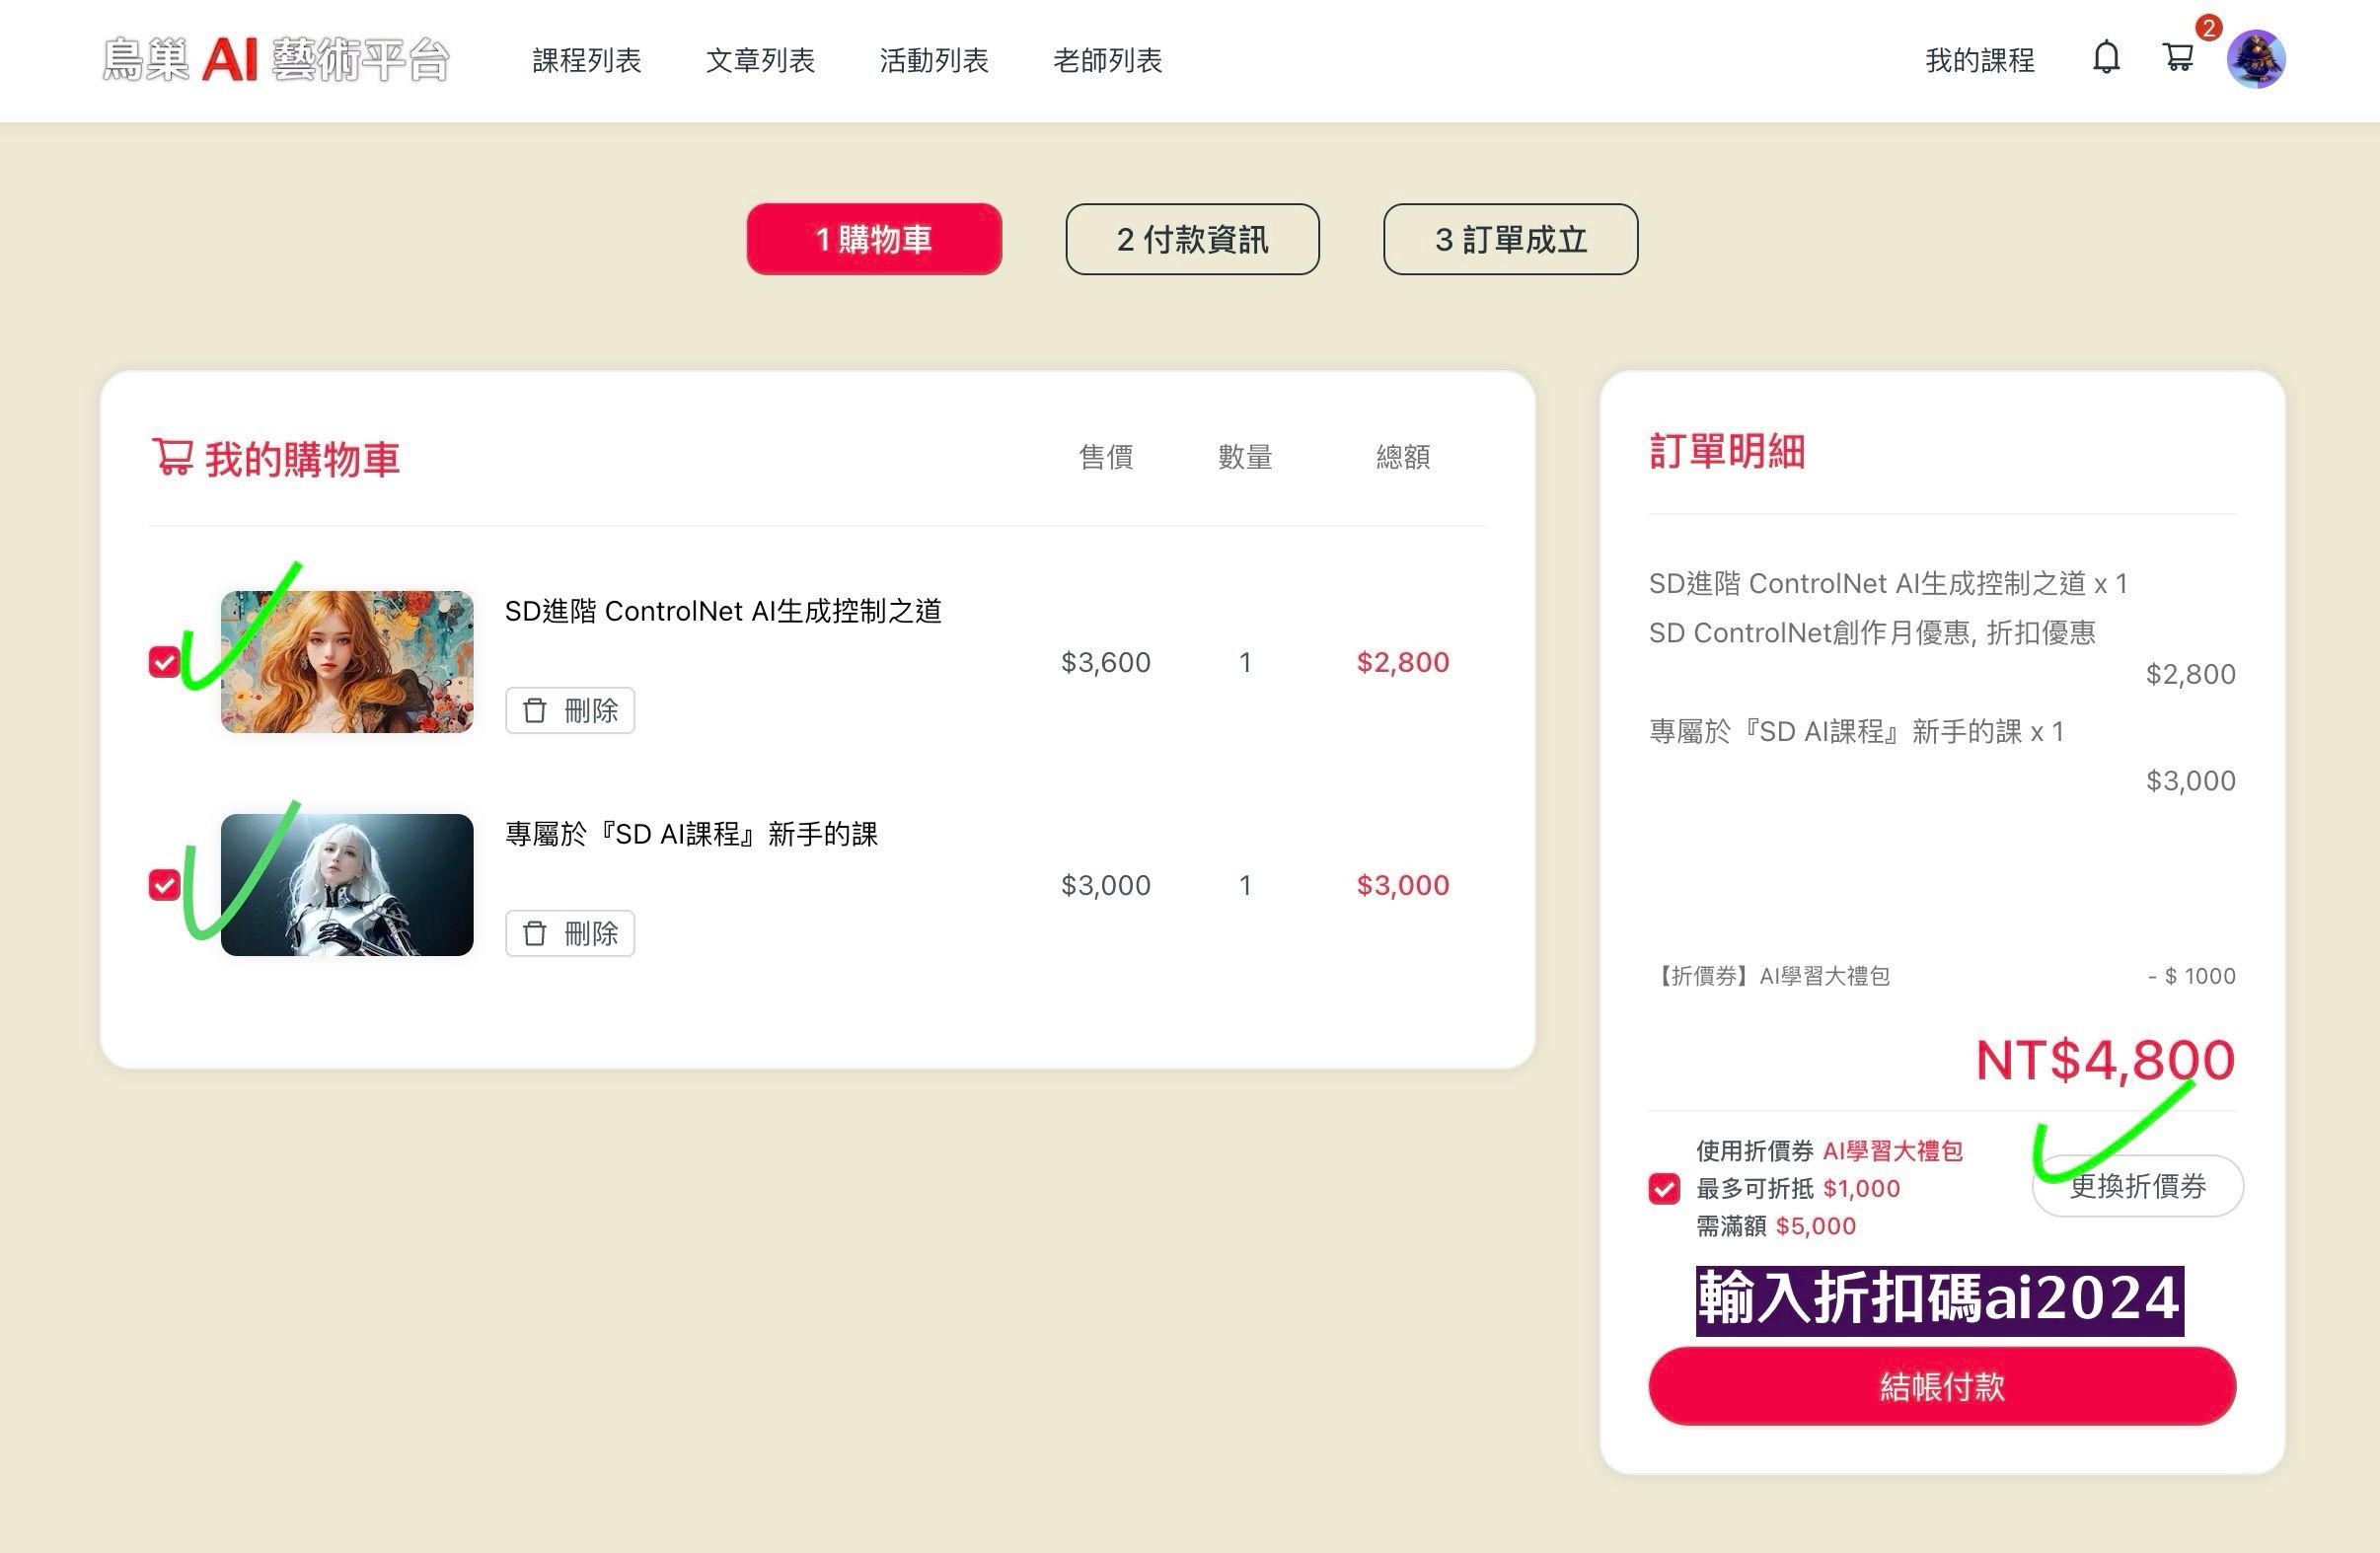Open 我的課程 link
Viewport: 2380px width, 1553px height.
click(1979, 61)
